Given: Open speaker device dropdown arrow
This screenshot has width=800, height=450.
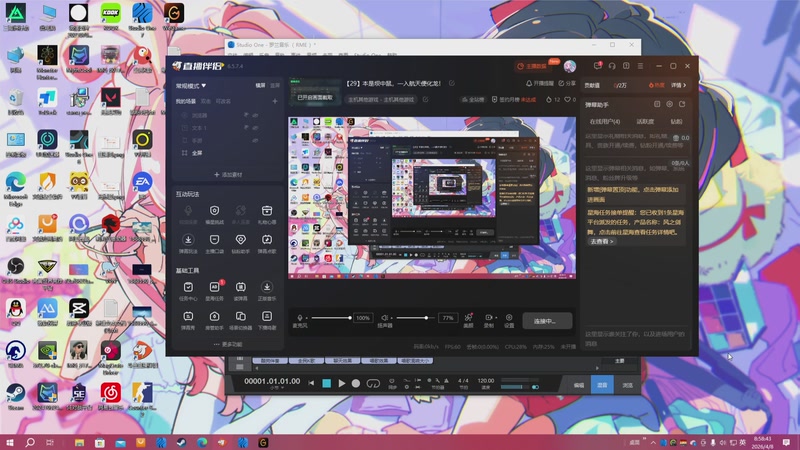Looking at the screenshot, I should tap(391, 318).
